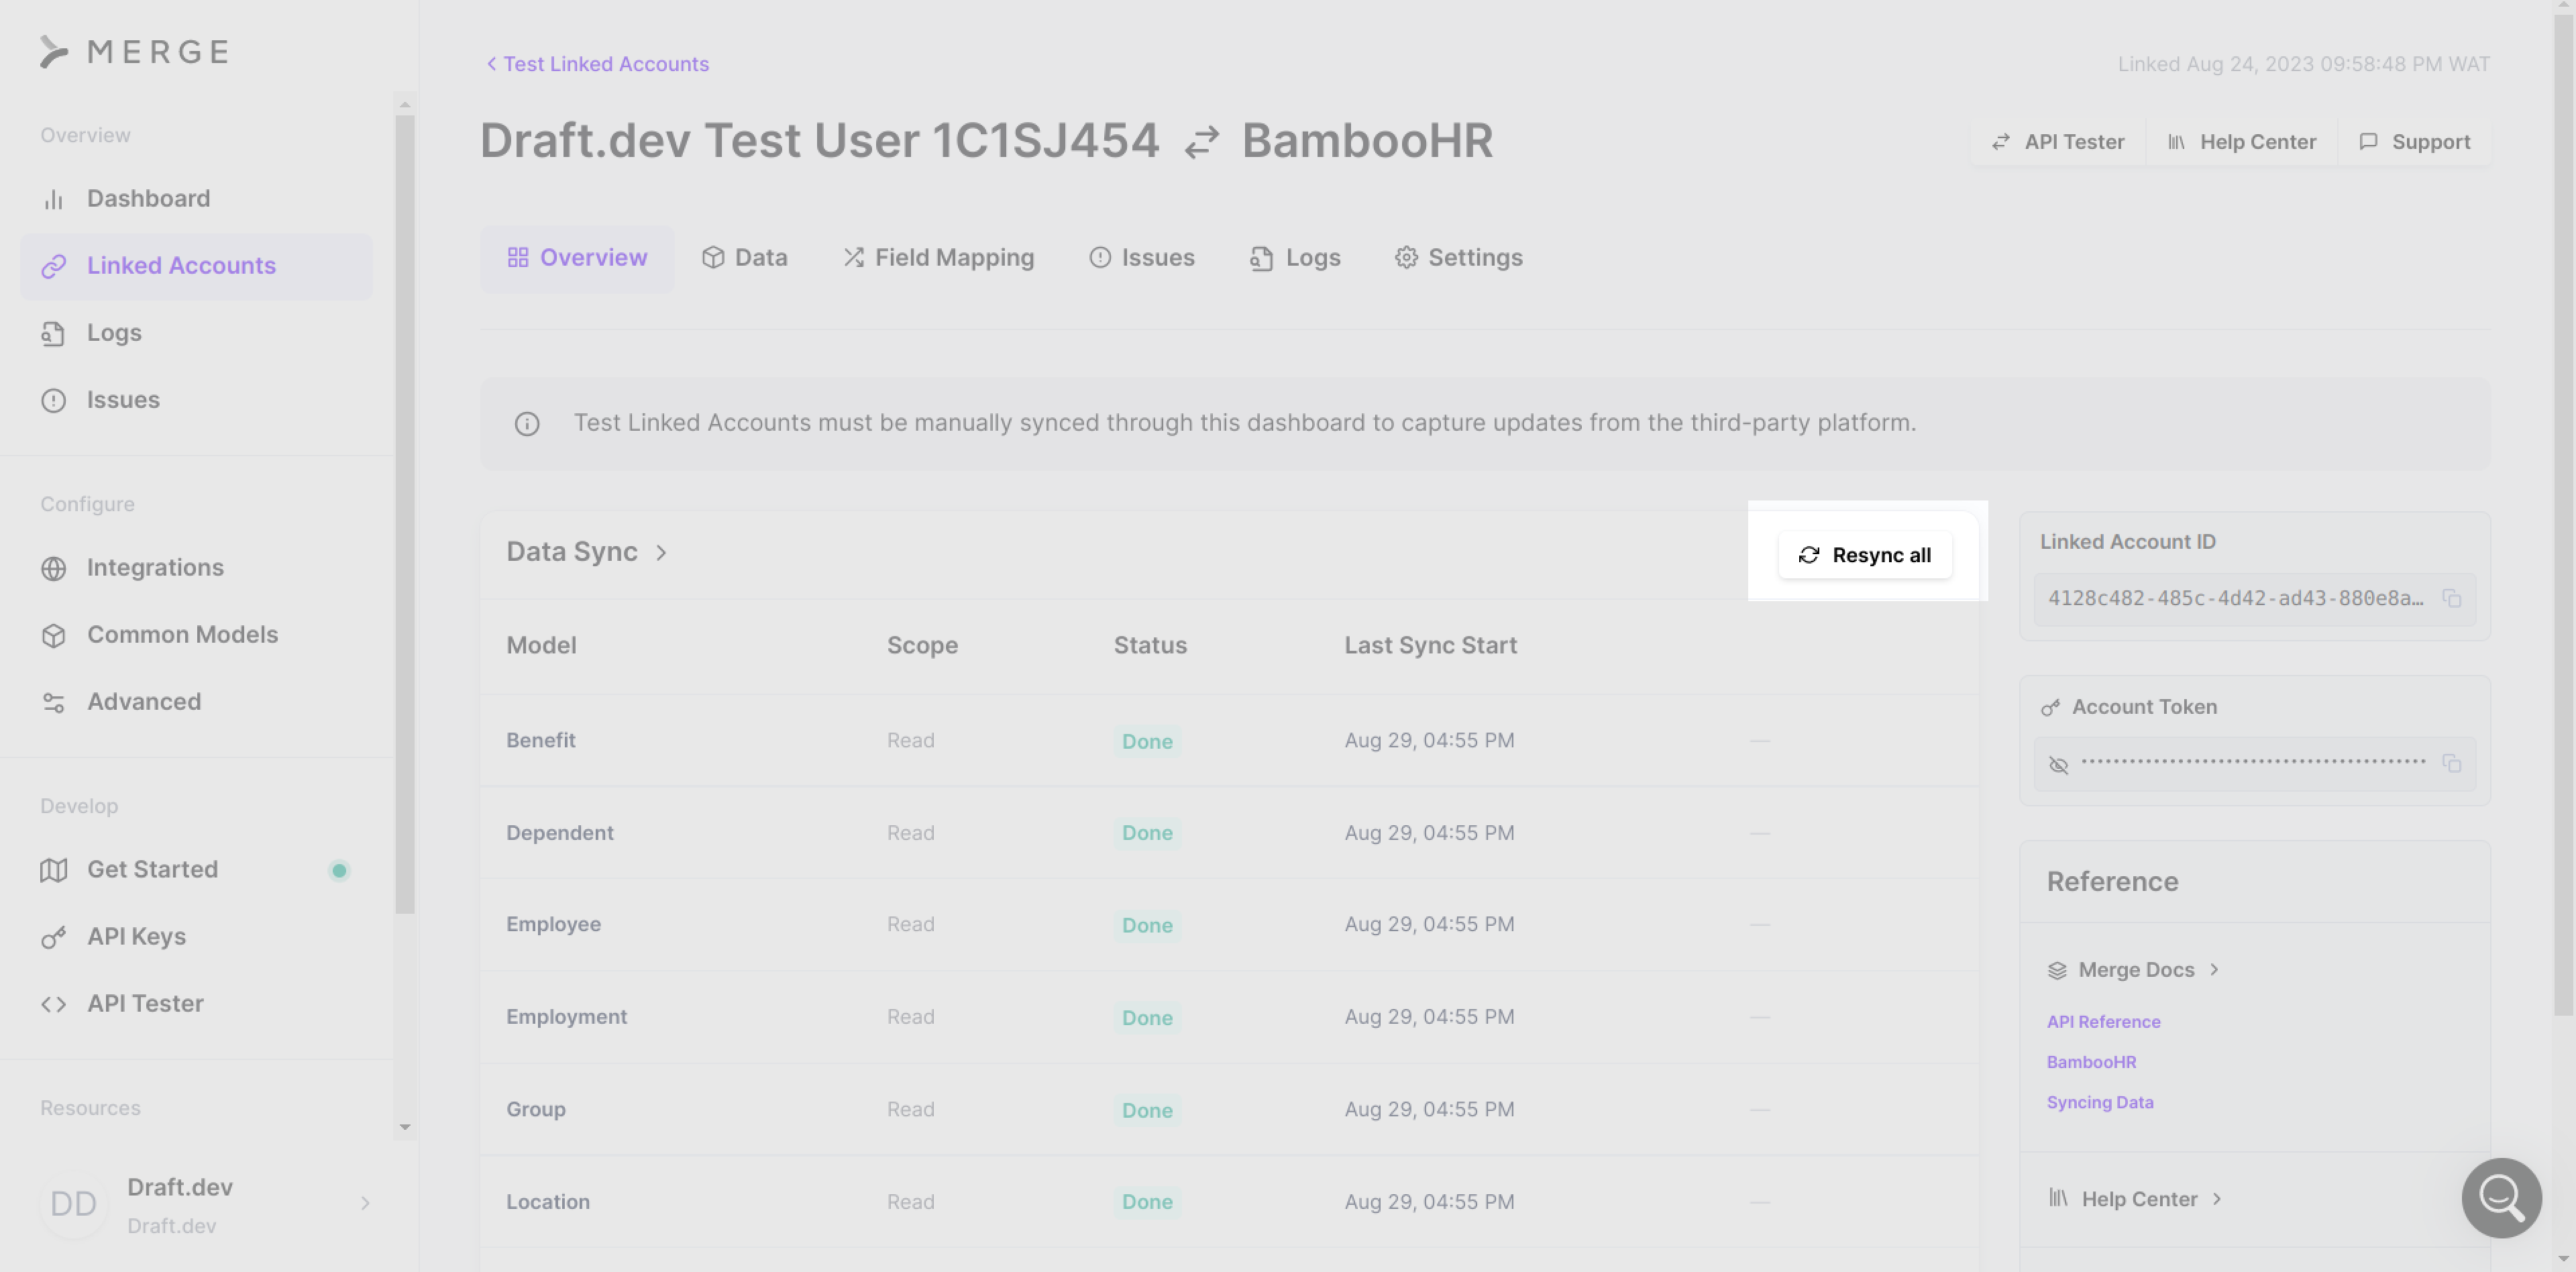Open the Syncing Data reference link

click(2100, 1102)
